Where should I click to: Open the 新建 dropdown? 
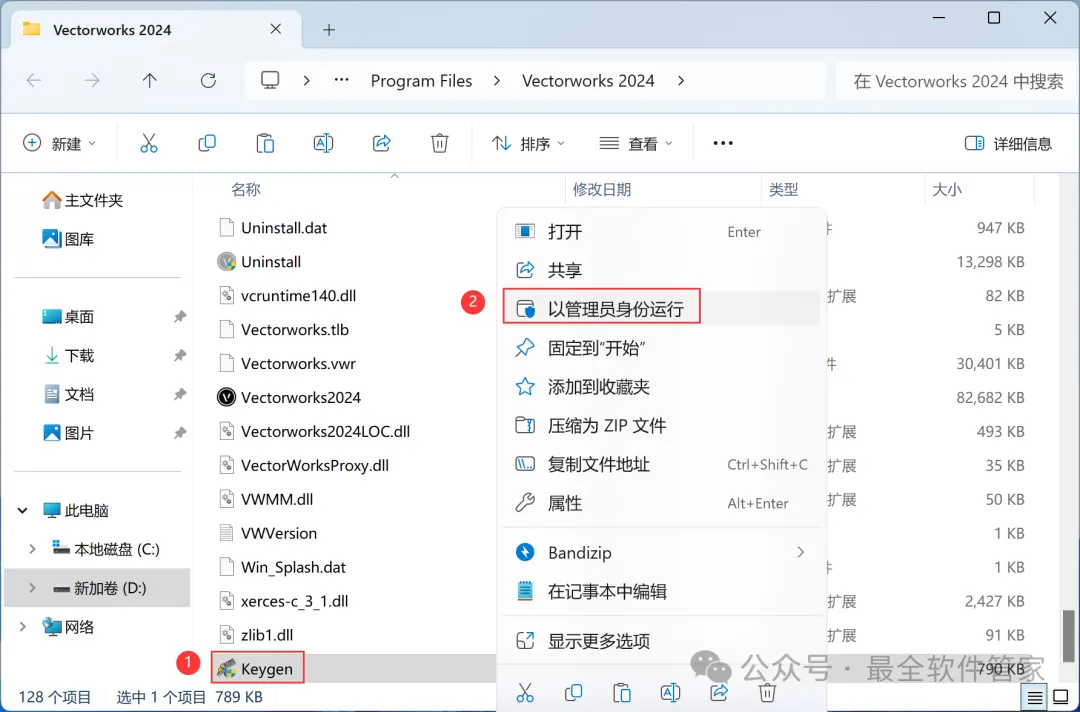(x=60, y=143)
